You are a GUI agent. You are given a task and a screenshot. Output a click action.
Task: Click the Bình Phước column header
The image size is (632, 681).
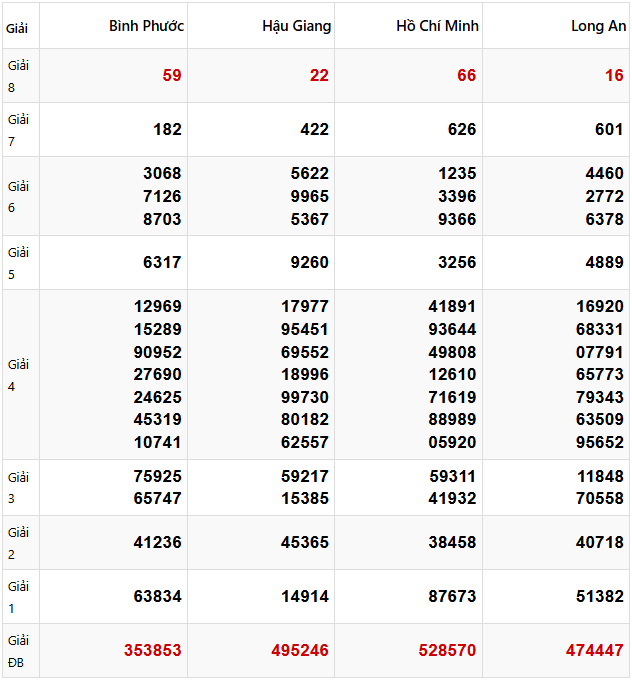(146, 26)
